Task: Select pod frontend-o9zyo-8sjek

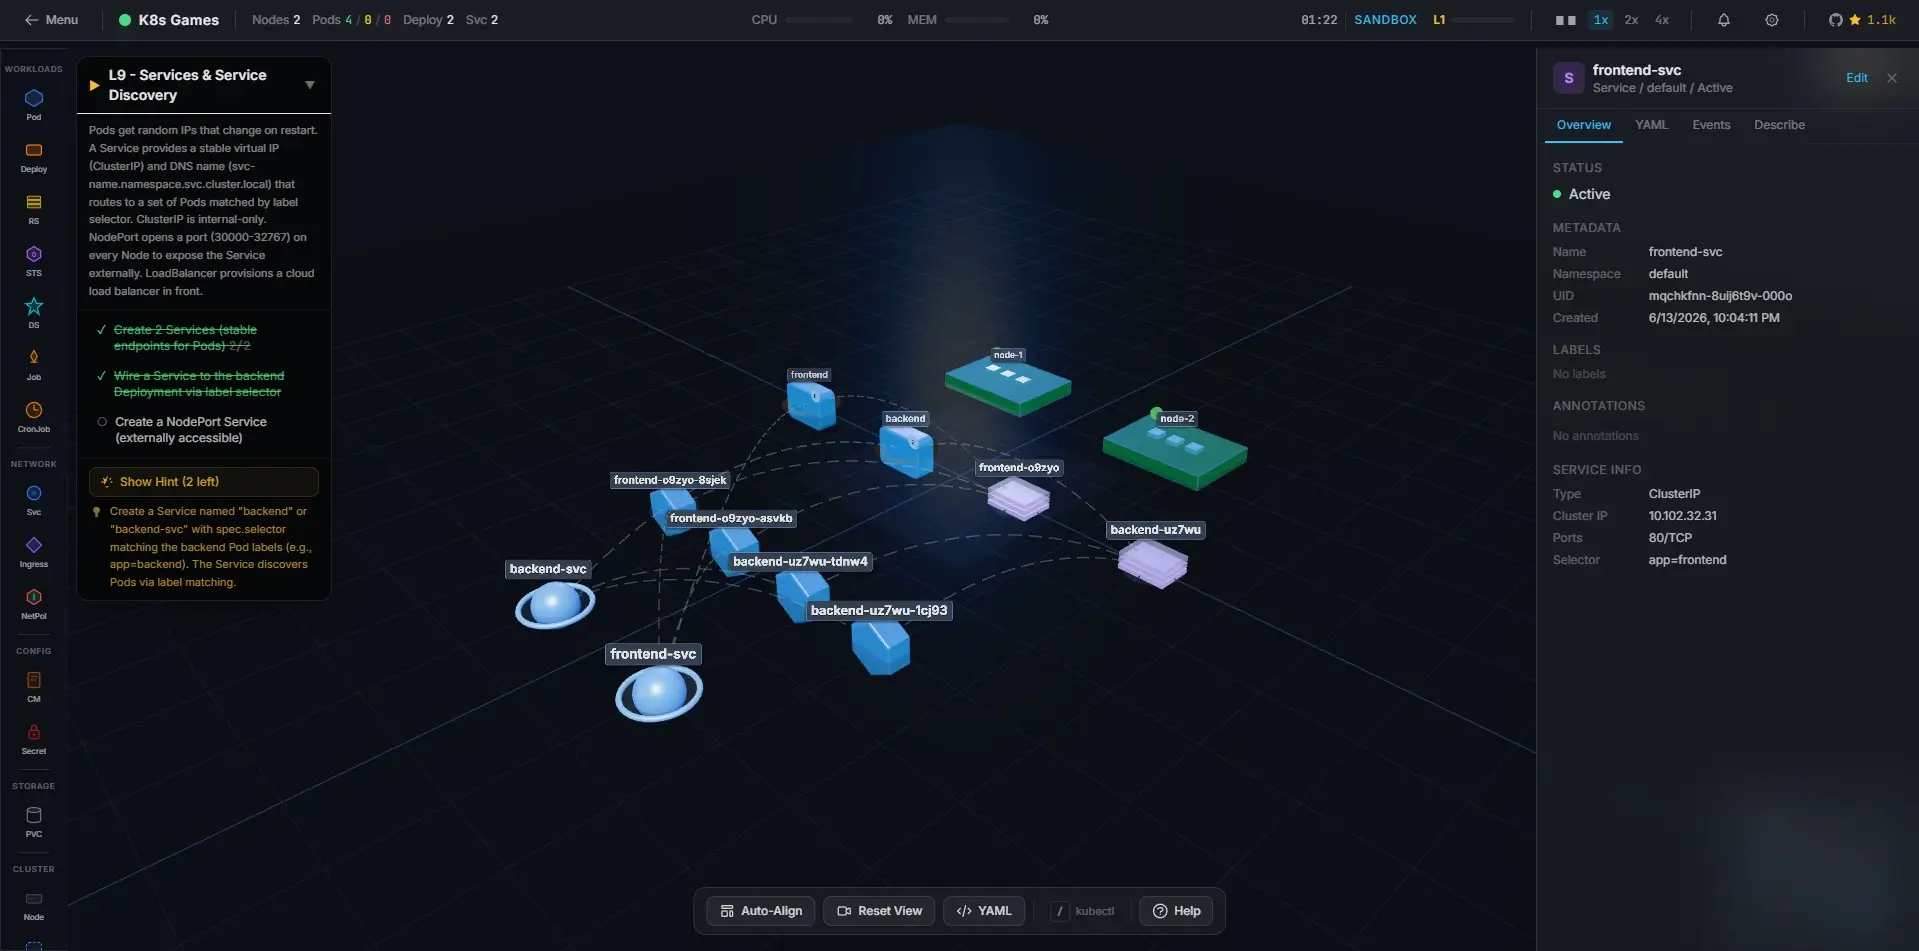Action: tap(670, 510)
